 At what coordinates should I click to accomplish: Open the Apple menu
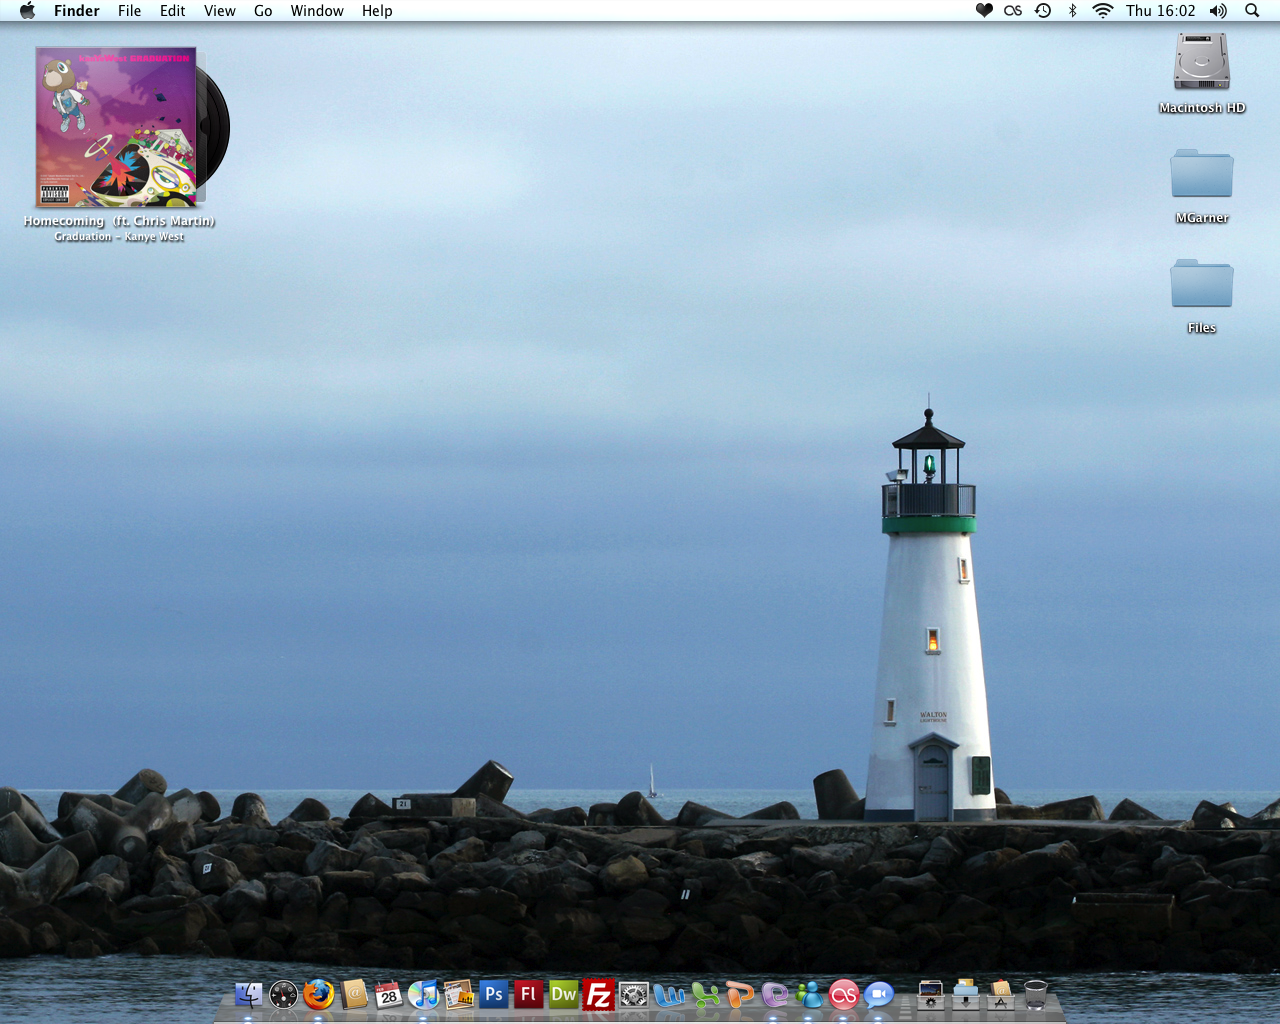tap(27, 11)
